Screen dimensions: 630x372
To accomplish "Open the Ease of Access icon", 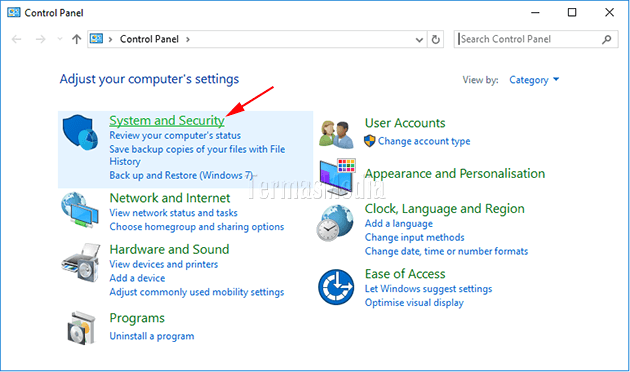I will click(x=336, y=287).
